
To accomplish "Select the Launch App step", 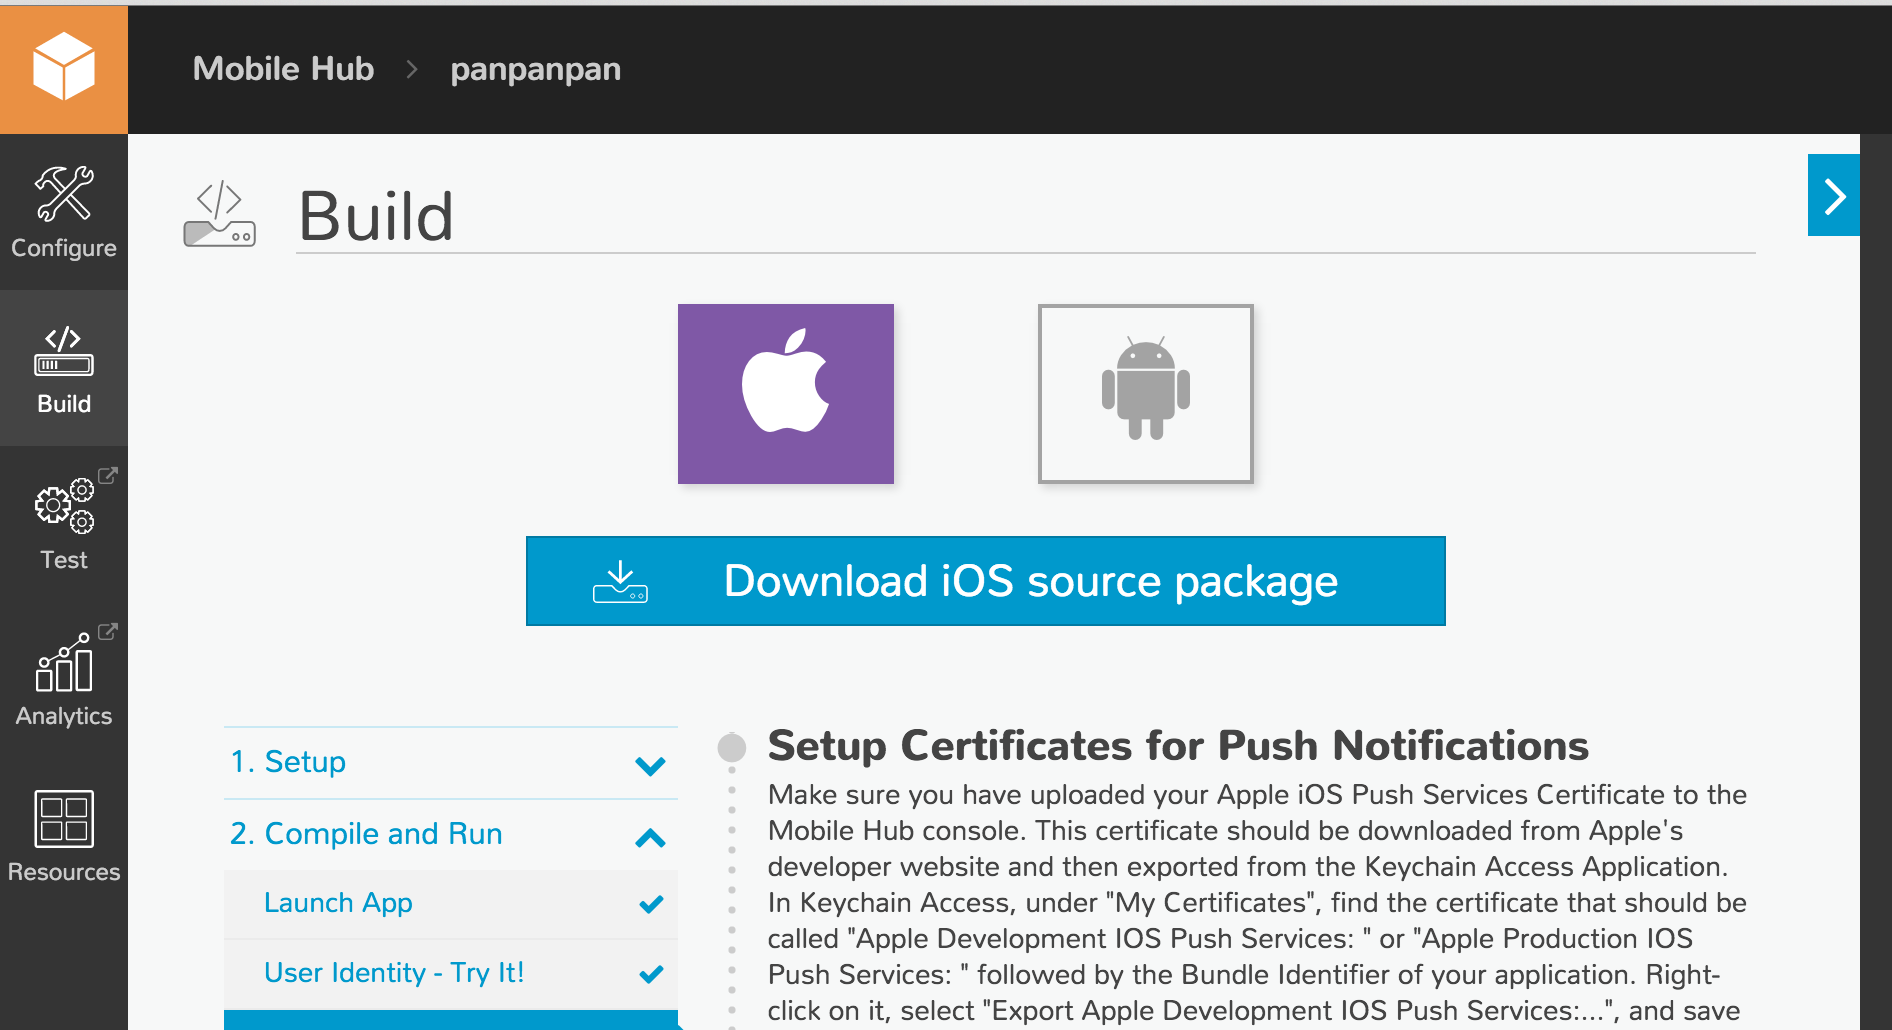I will [451, 904].
